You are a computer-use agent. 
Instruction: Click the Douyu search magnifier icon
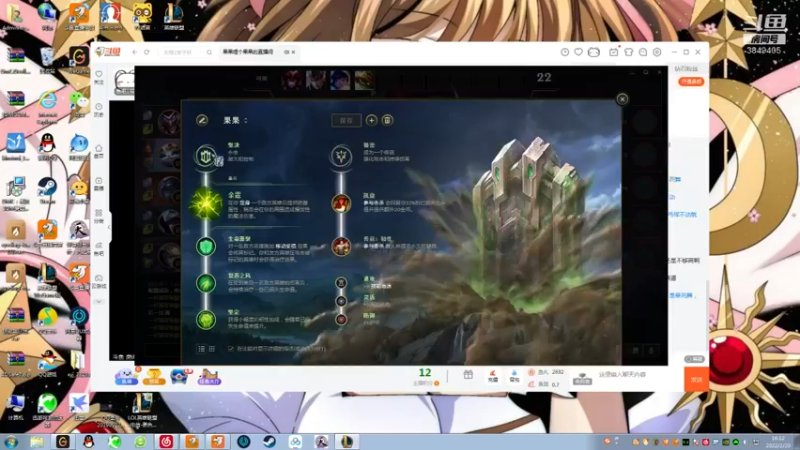[x=209, y=52]
